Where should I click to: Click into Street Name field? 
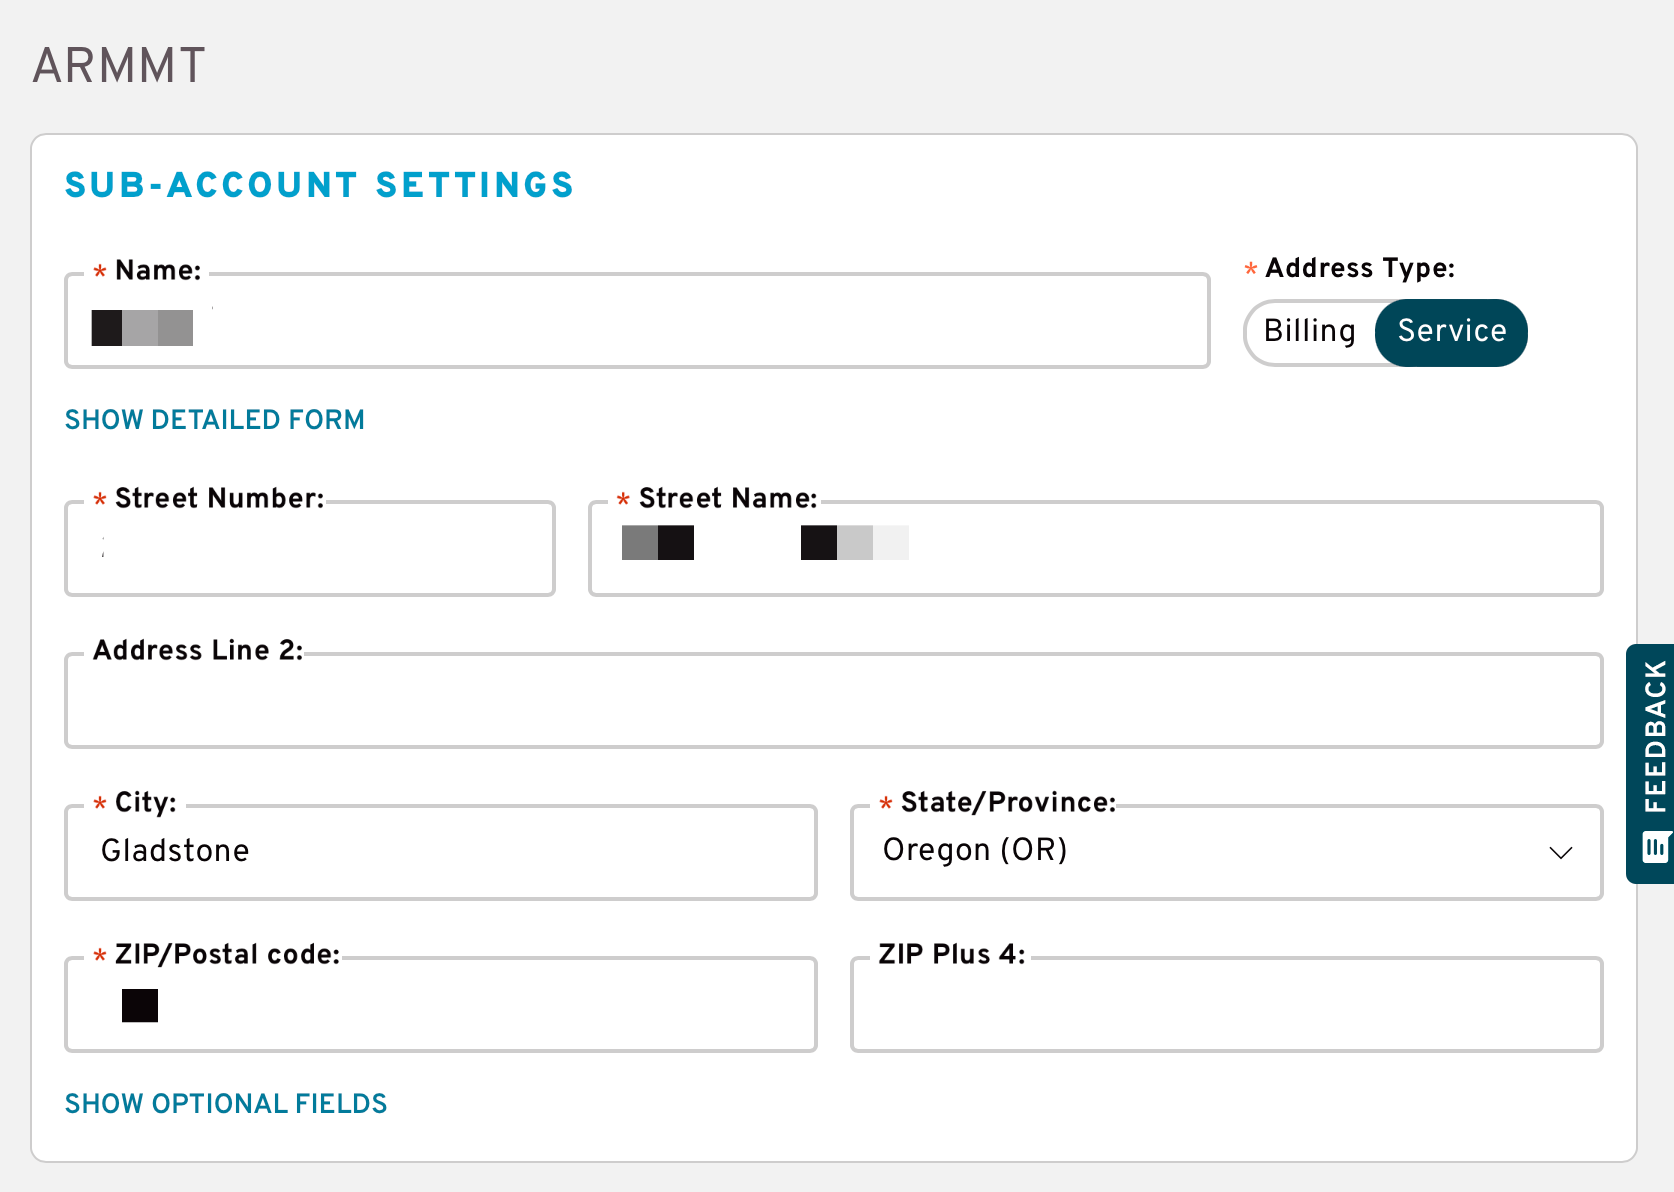(x=1096, y=549)
